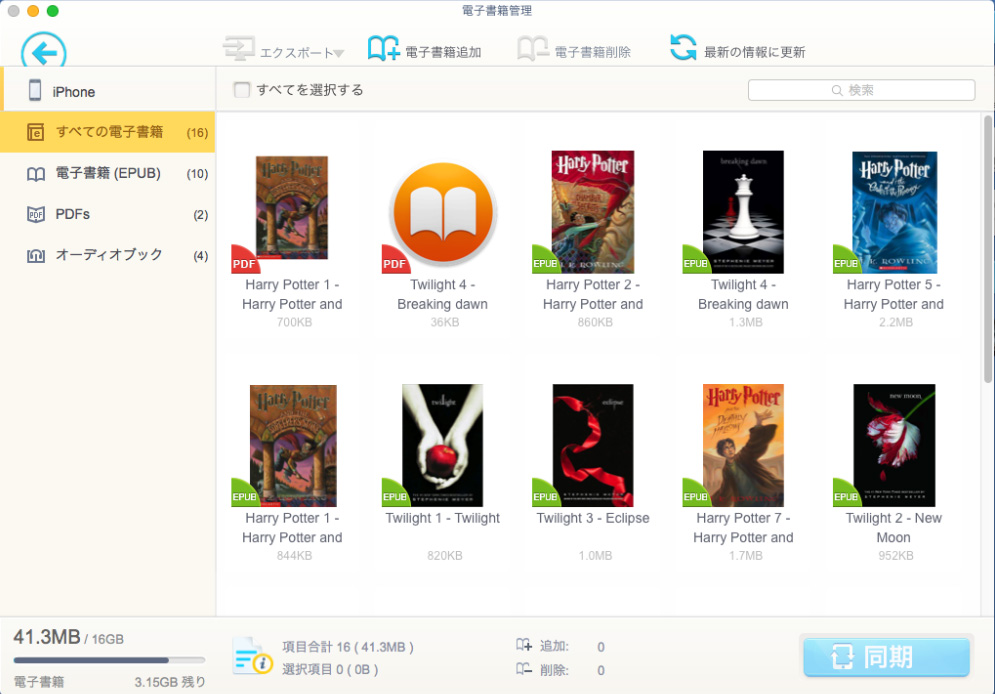Click the vertical scrollbar of book grid

point(987,249)
